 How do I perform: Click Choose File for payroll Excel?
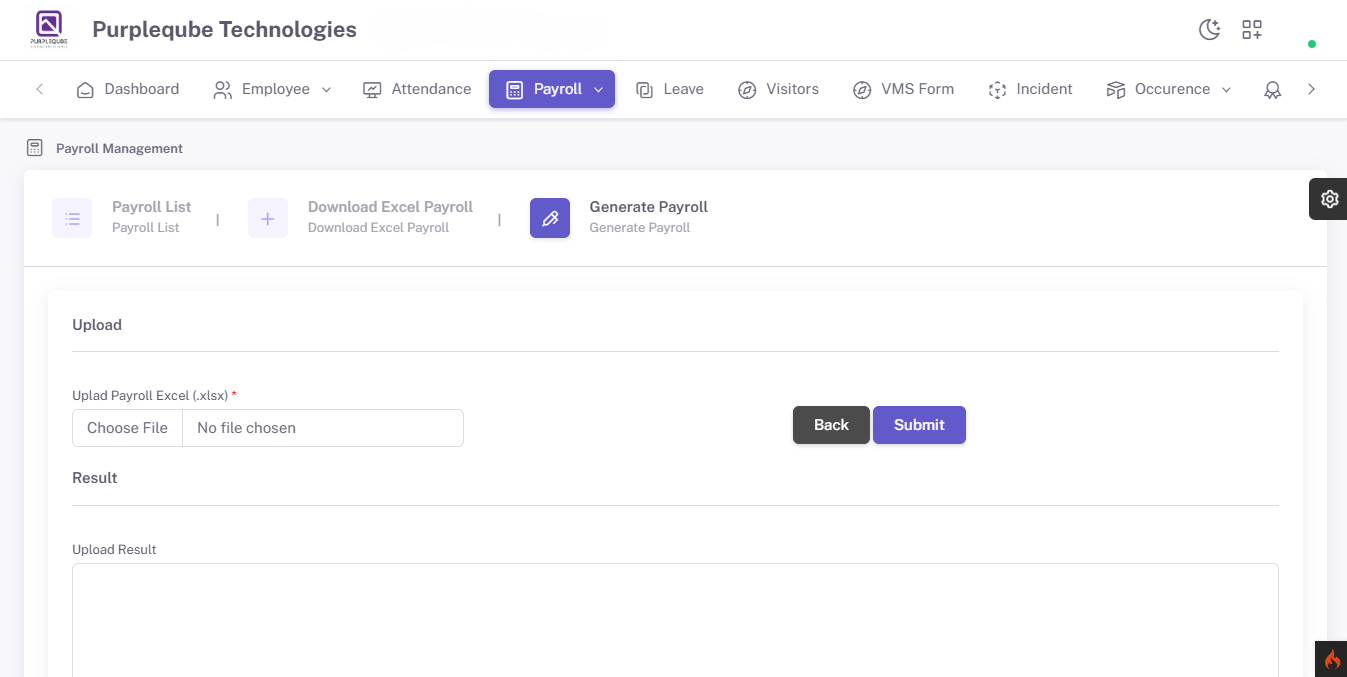[x=127, y=428]
